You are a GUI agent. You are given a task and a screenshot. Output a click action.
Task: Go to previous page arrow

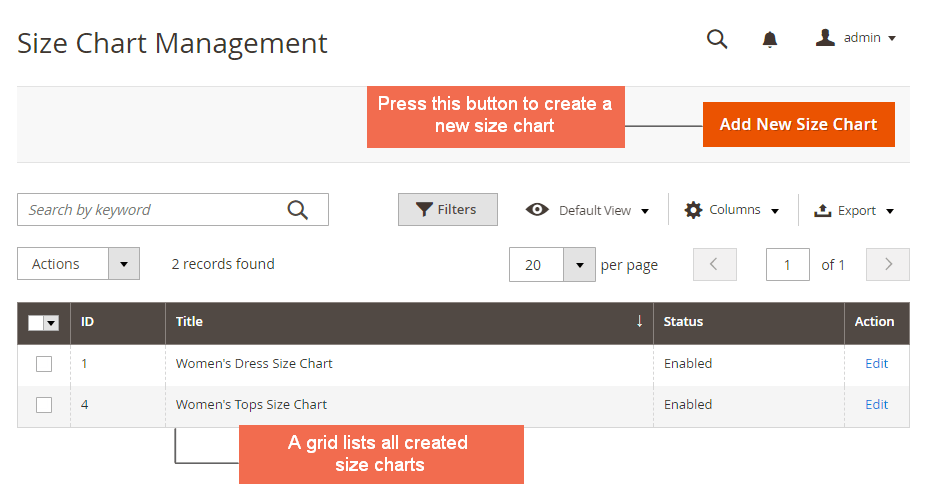714,265
